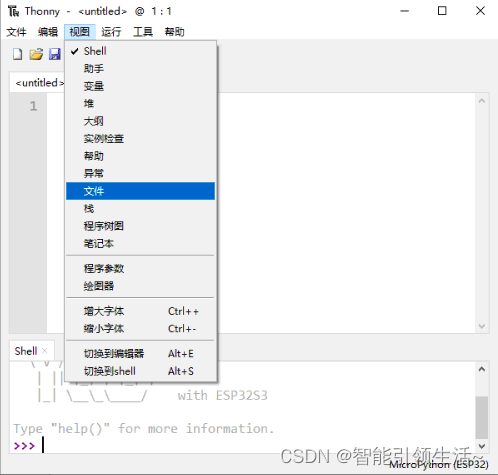Click MicroPython (ESP32) interpreter selector
The width and height of the screenshot is (498, 475).
point(439,464)
